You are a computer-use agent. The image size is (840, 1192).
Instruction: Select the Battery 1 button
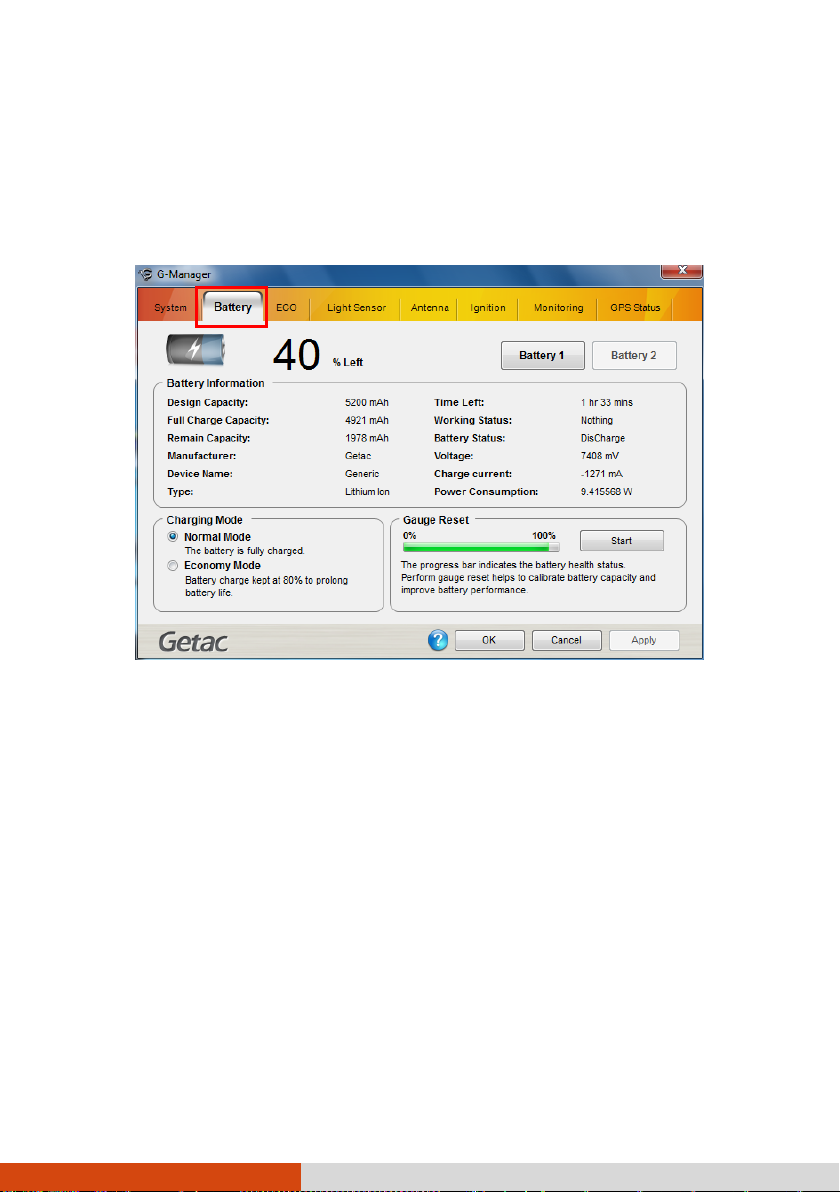click(543, 355)
